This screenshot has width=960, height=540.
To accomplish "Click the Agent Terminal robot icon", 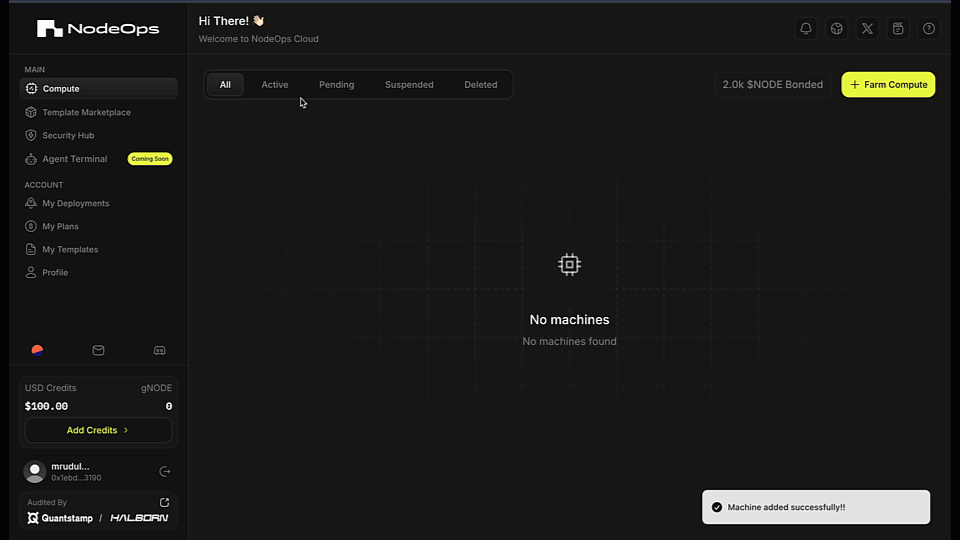I will coord(31,159).
